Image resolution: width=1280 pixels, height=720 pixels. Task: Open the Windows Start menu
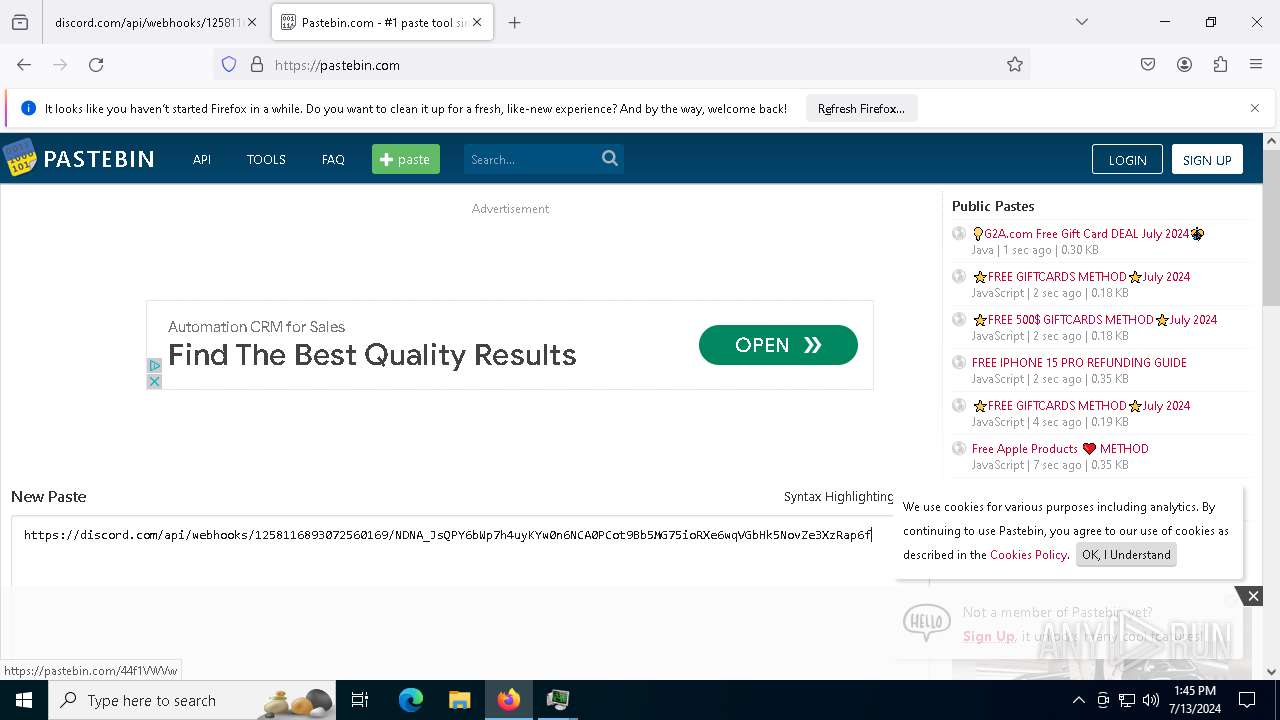[24, 700]
